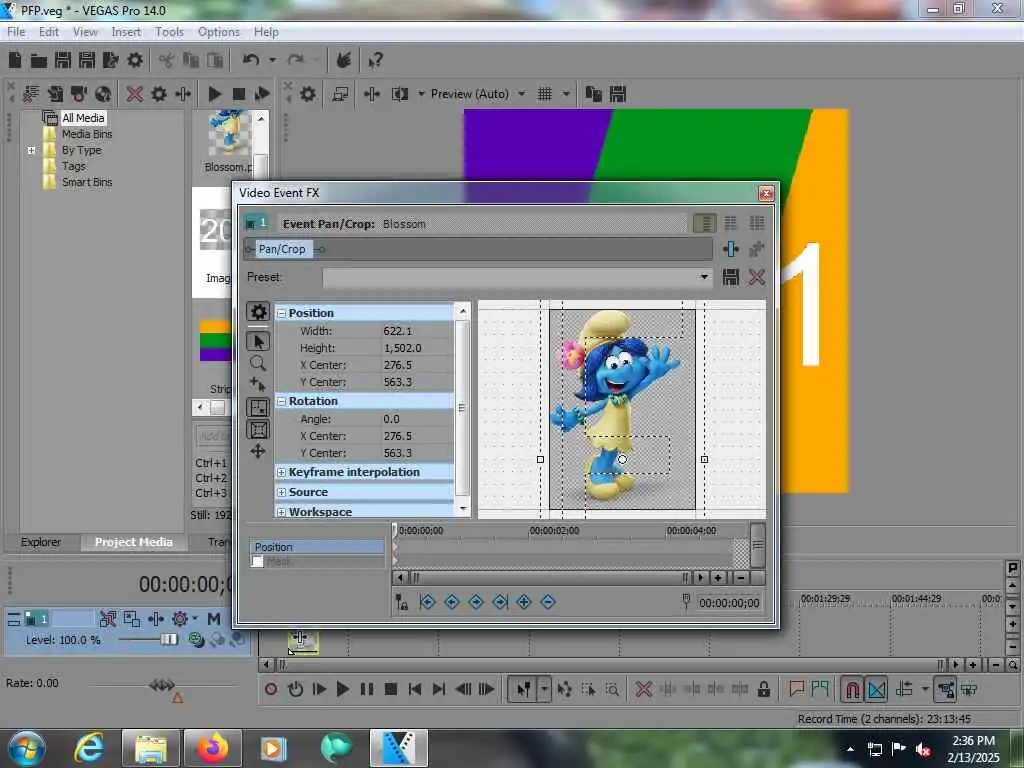1024x768 pixels.
Task: Expand the Source section
Action: pos(281,492)
